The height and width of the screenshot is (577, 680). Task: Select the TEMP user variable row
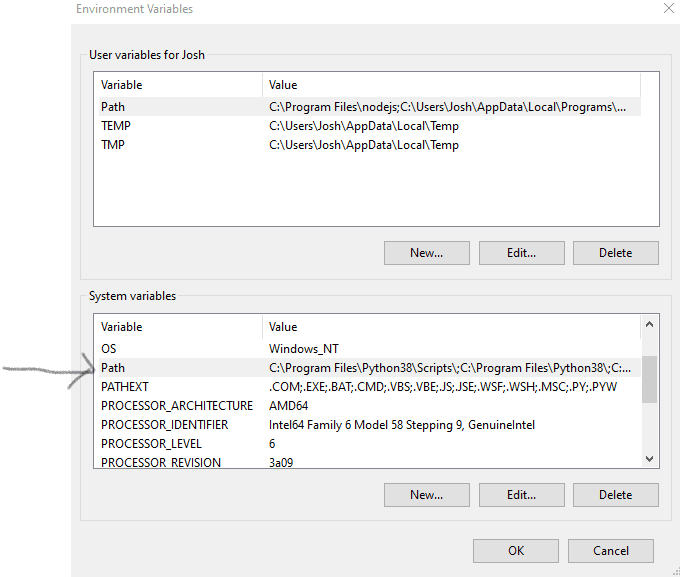click(368, 126)
